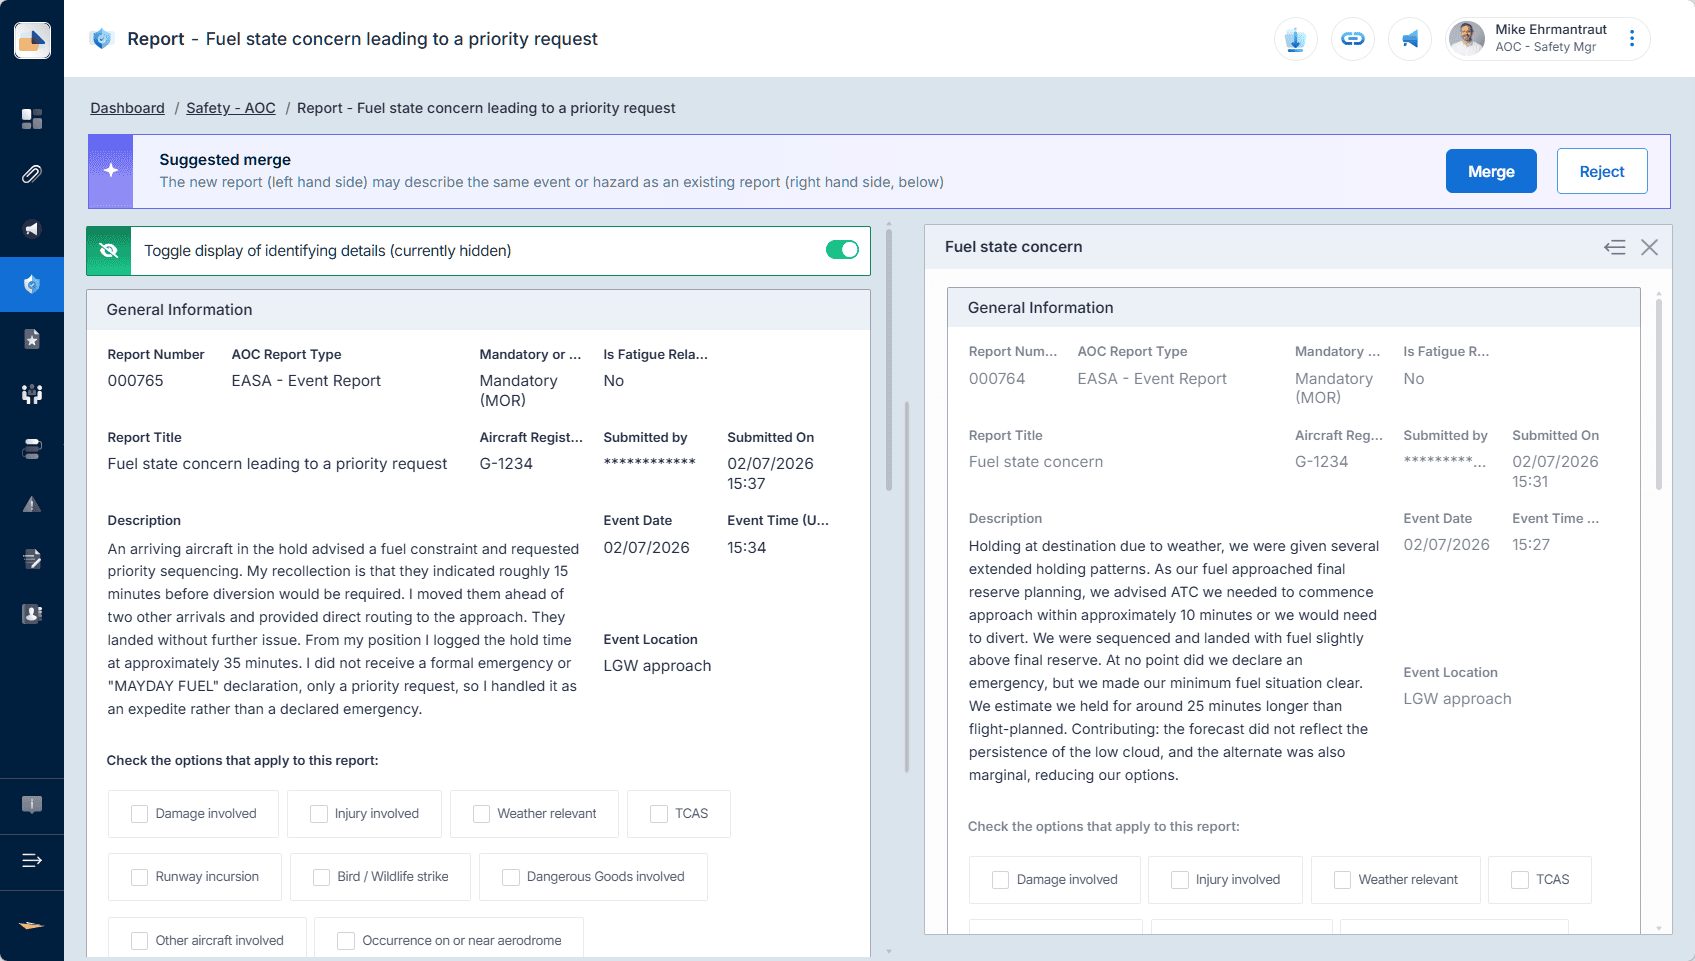Click the masked Submitted by value in left report

point(649,464)
